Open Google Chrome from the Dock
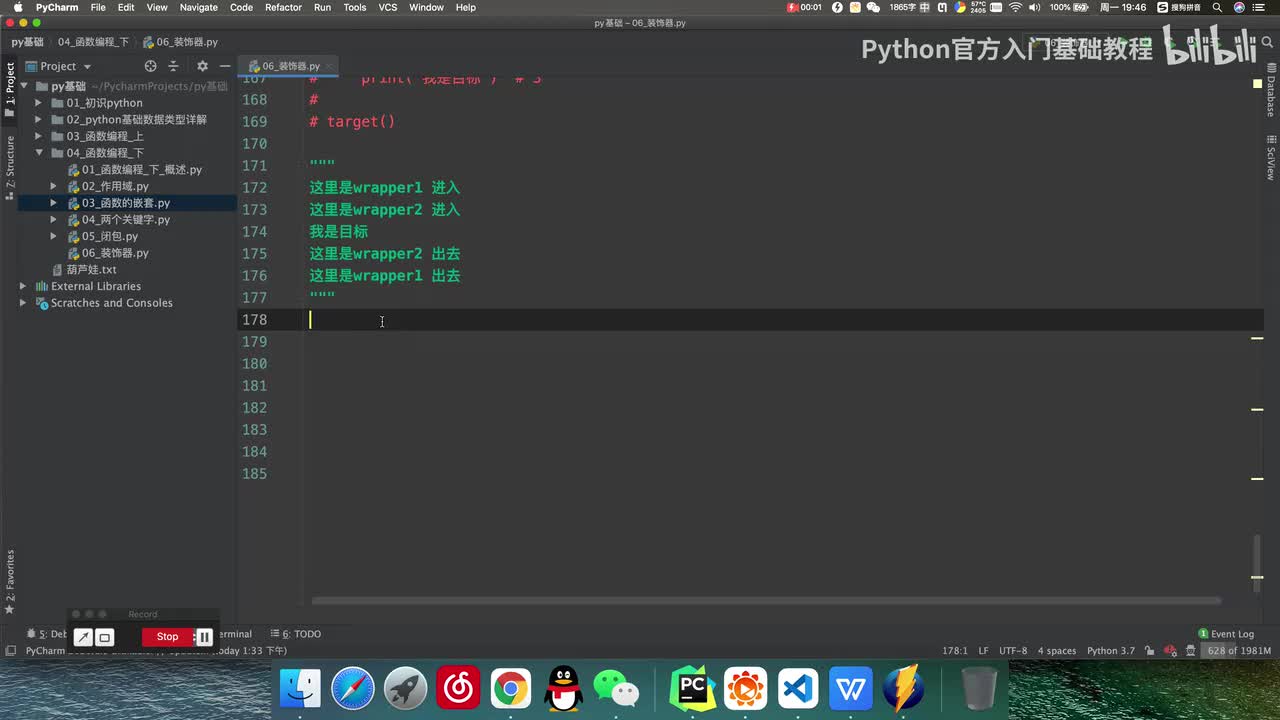Screen dimensions: 1280x720 (x=511, y=689)
